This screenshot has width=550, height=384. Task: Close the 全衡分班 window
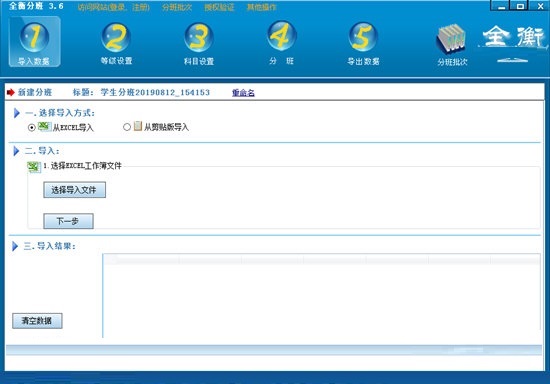coord(540,6)
